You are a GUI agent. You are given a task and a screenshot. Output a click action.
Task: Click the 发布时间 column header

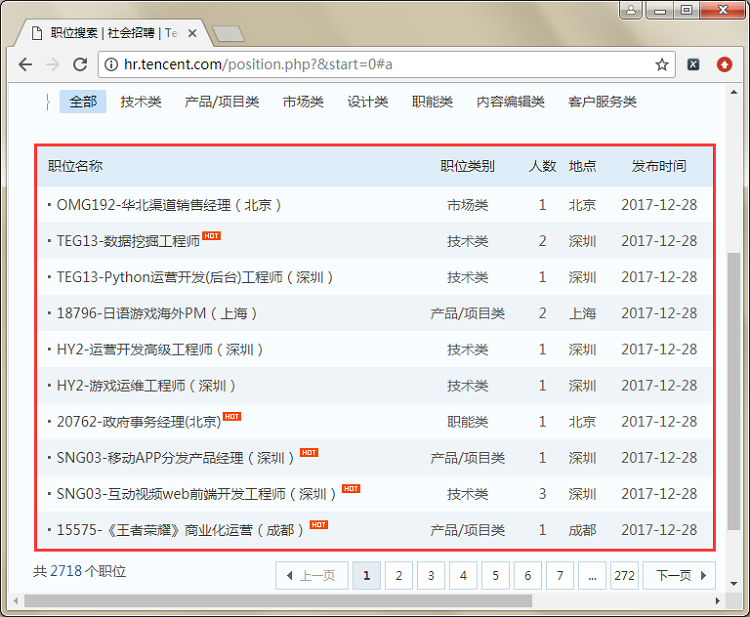(659, 166)
